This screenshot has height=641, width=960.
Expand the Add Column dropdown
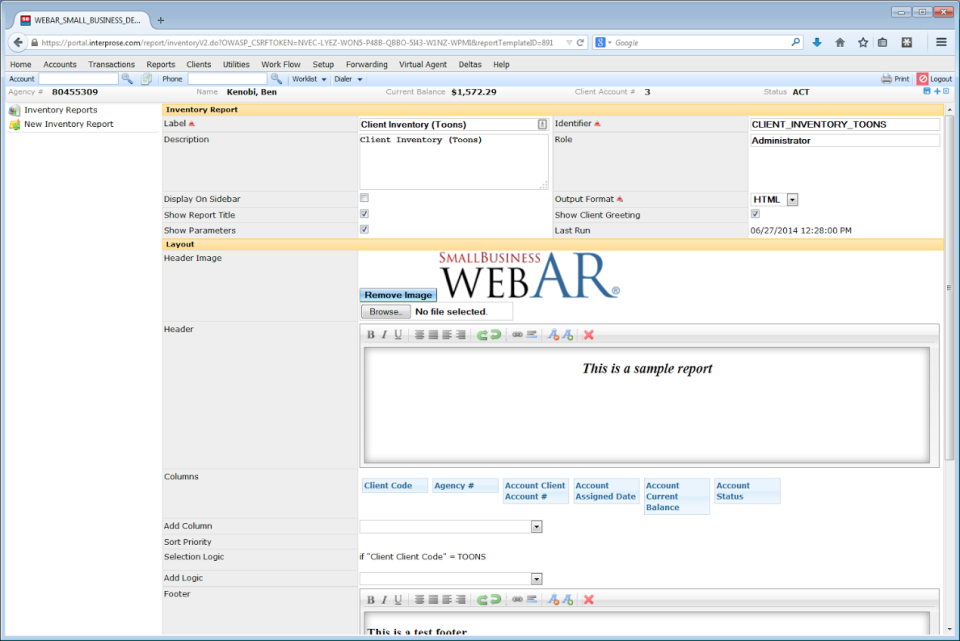coord(536,527)
